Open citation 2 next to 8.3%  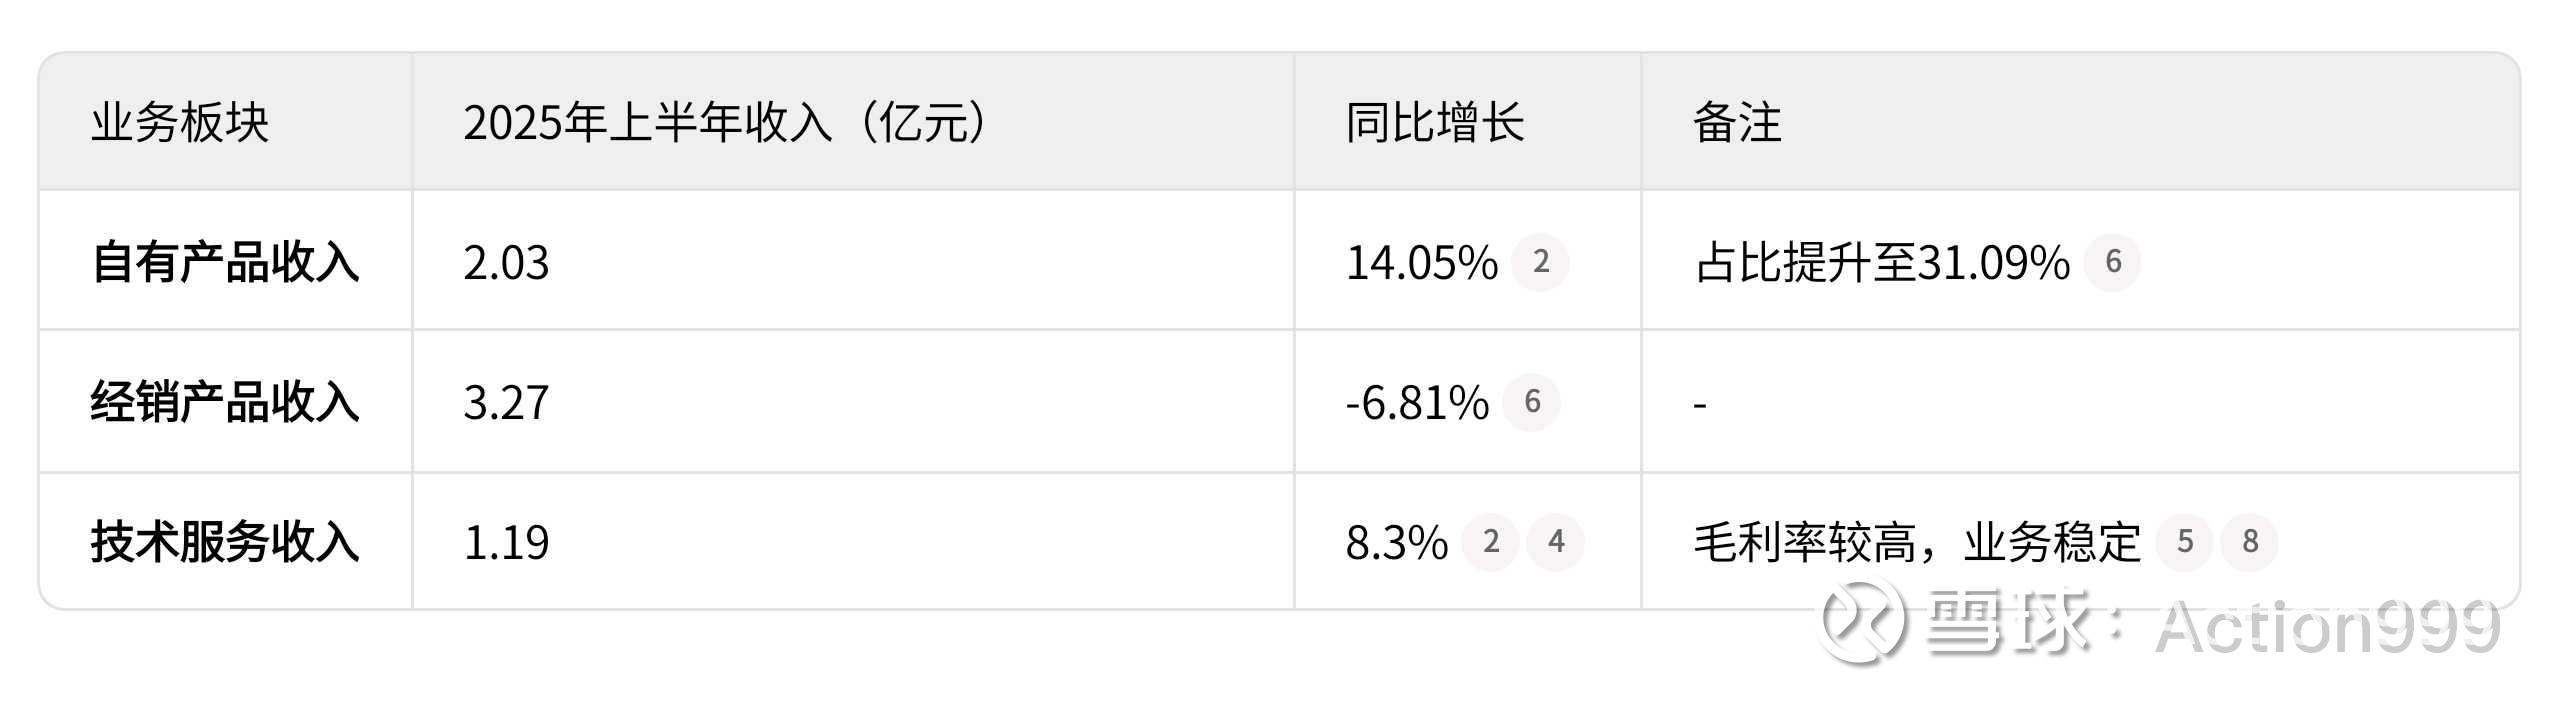click(1490, 542)
